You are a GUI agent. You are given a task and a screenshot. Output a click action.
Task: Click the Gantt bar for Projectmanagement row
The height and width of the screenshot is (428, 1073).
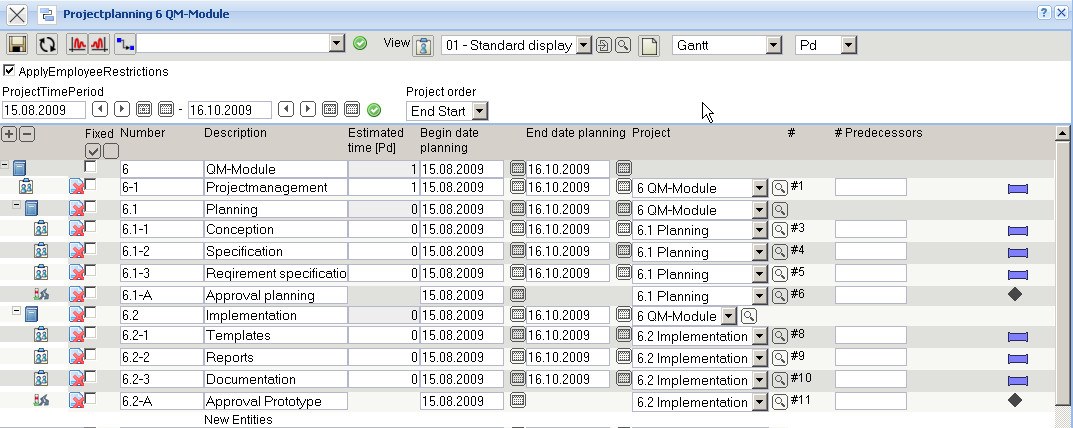tap(1018, 188)
